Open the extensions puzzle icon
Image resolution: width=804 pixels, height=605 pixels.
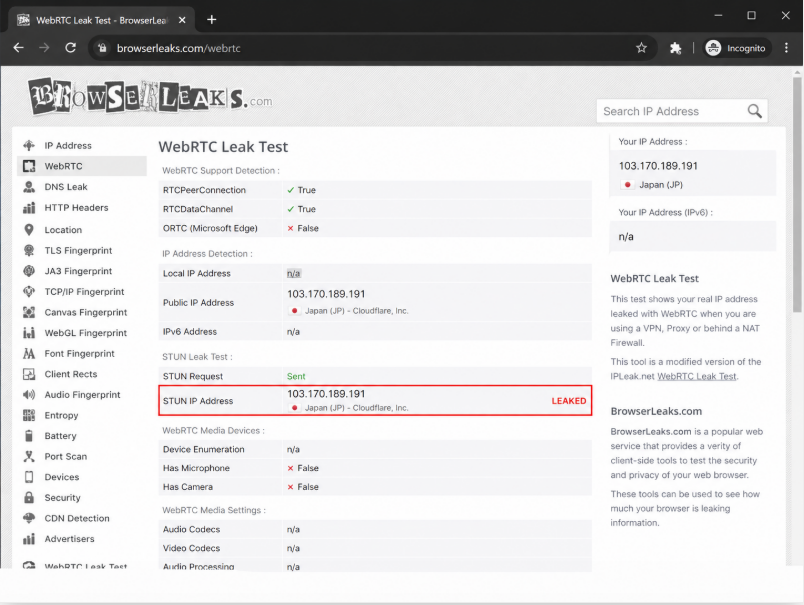coord(675,48)
